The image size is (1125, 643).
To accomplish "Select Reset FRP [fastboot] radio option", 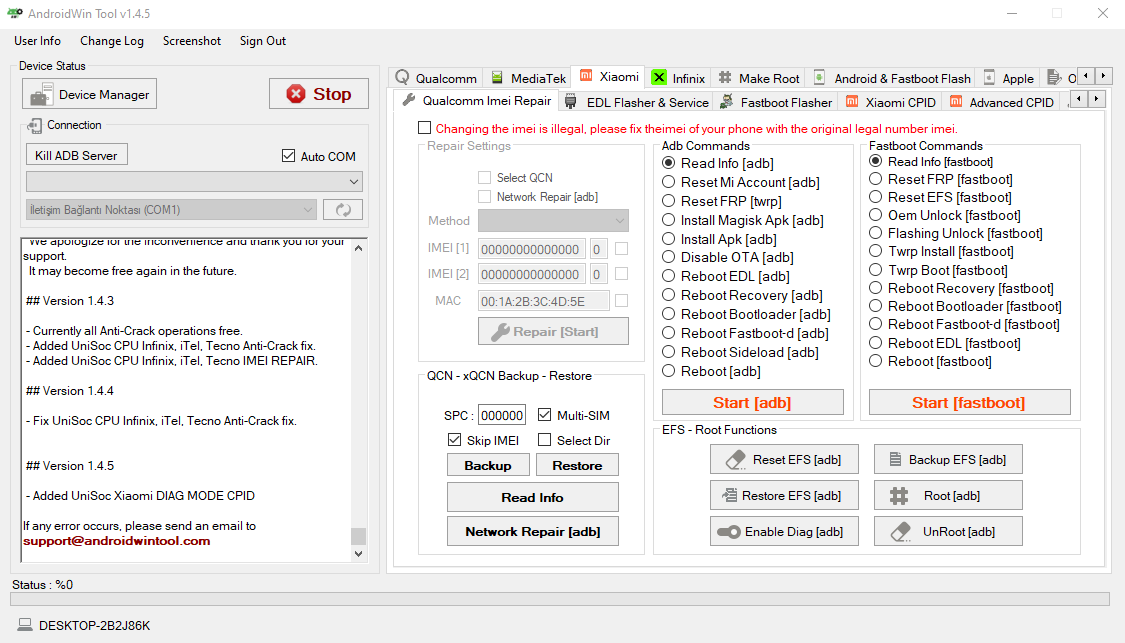I will [x=876, y=179].
